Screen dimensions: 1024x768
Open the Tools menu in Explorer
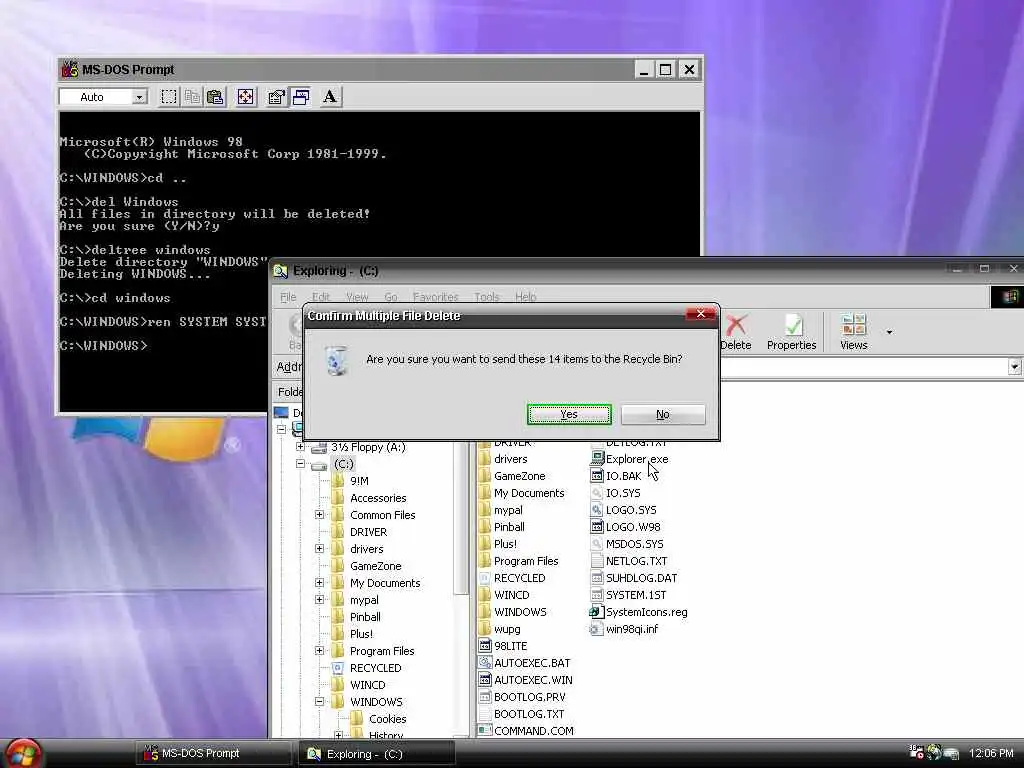click(487, 296)
